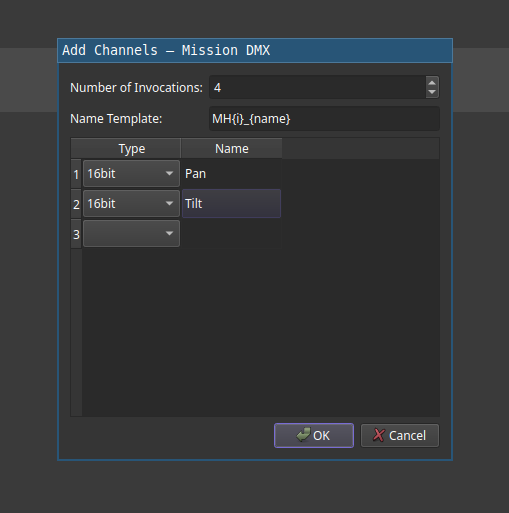Select row header 3
The image size is (509, 513).
pyautogui.click(x=76, y=234)
